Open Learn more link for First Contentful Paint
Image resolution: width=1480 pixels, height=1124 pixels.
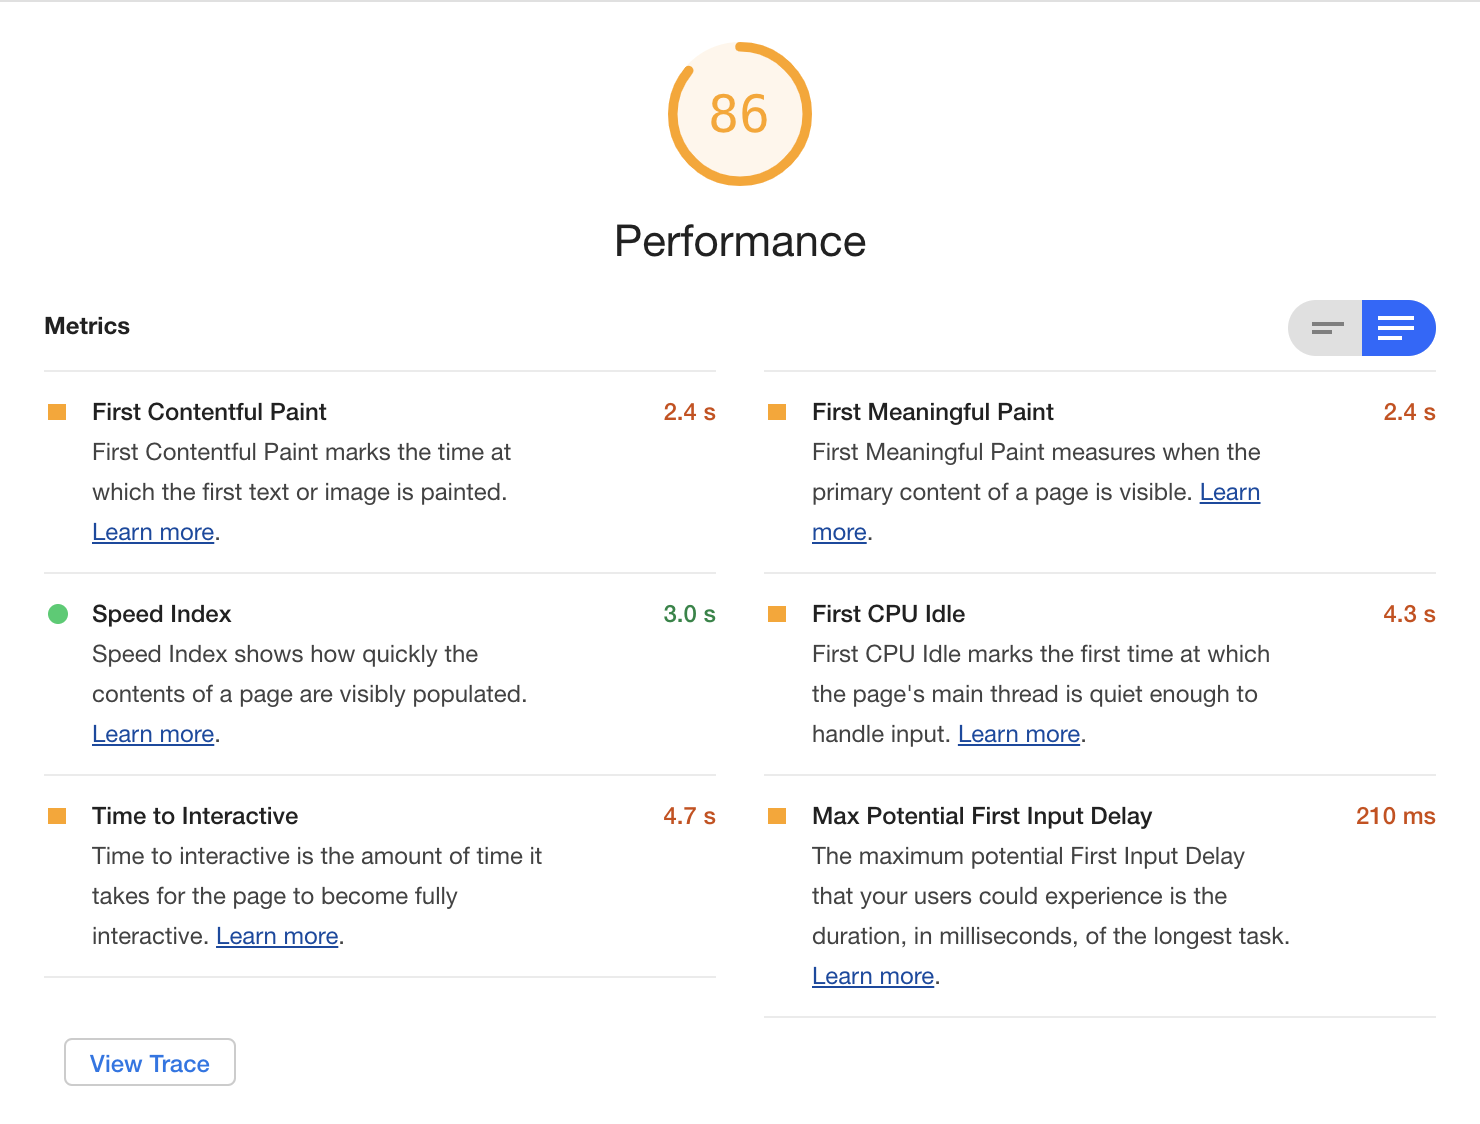[x=153, y=532]
